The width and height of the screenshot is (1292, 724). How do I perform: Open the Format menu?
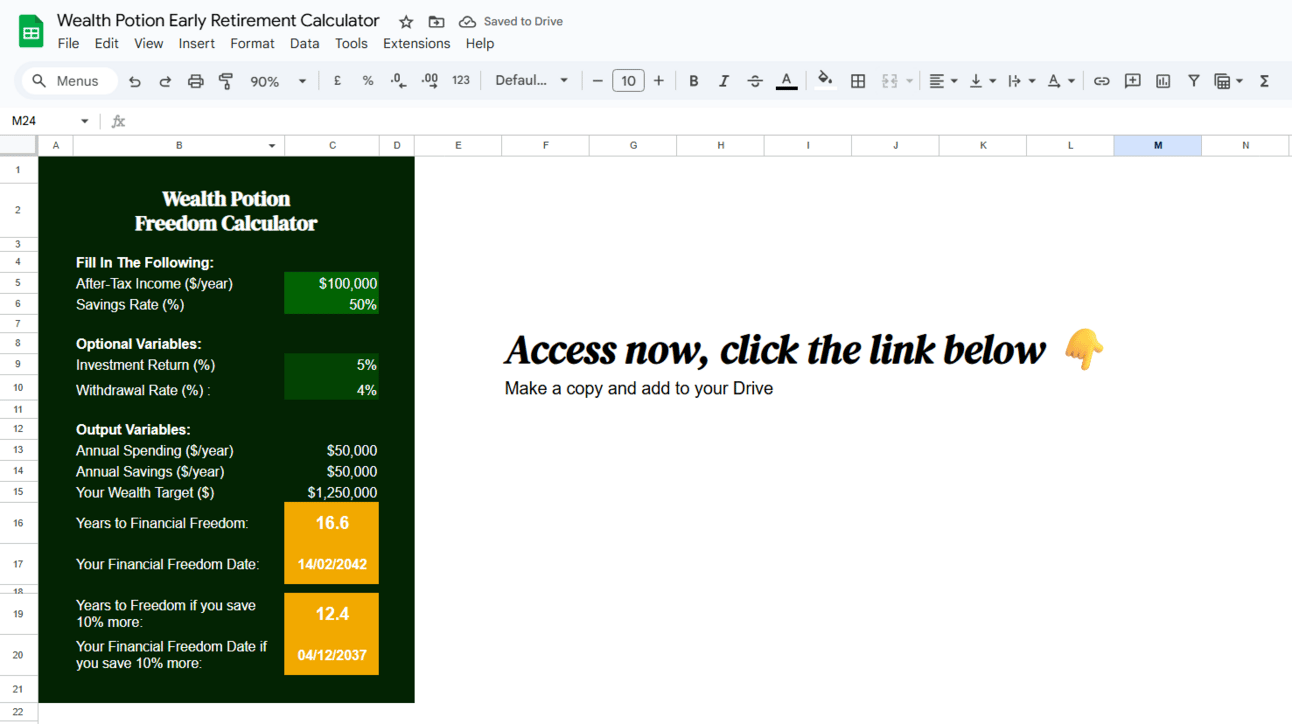point(252,44)
